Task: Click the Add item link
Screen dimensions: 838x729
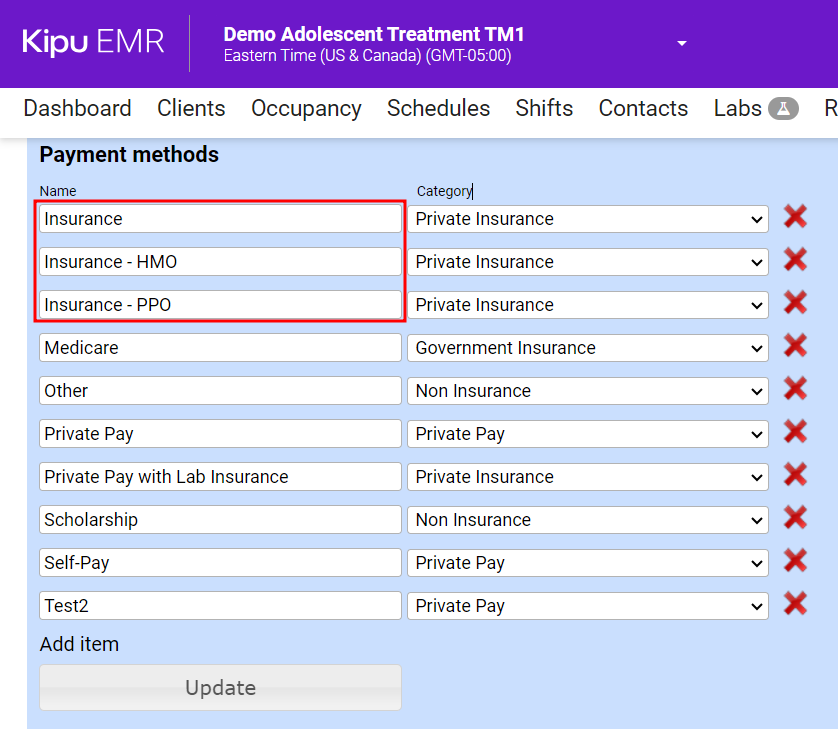Action: pos(79,644)
